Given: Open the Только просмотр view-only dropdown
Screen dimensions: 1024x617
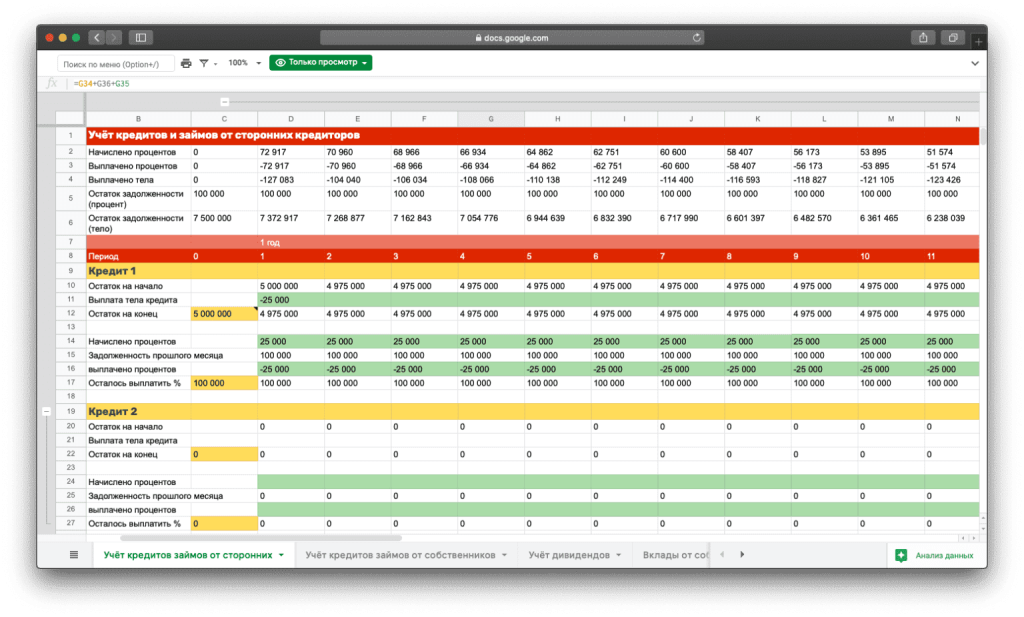Looking at the screenshot, I should (320, 63).
